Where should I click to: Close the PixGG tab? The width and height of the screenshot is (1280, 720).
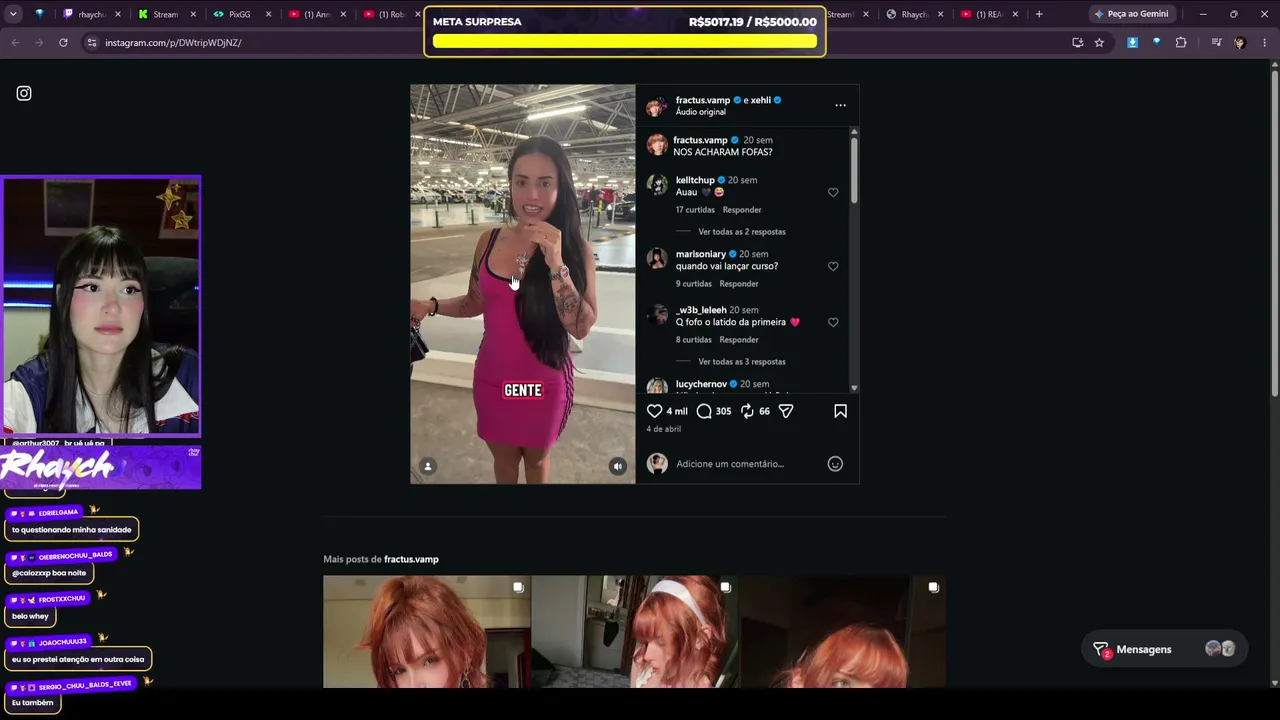click(267, 14)
